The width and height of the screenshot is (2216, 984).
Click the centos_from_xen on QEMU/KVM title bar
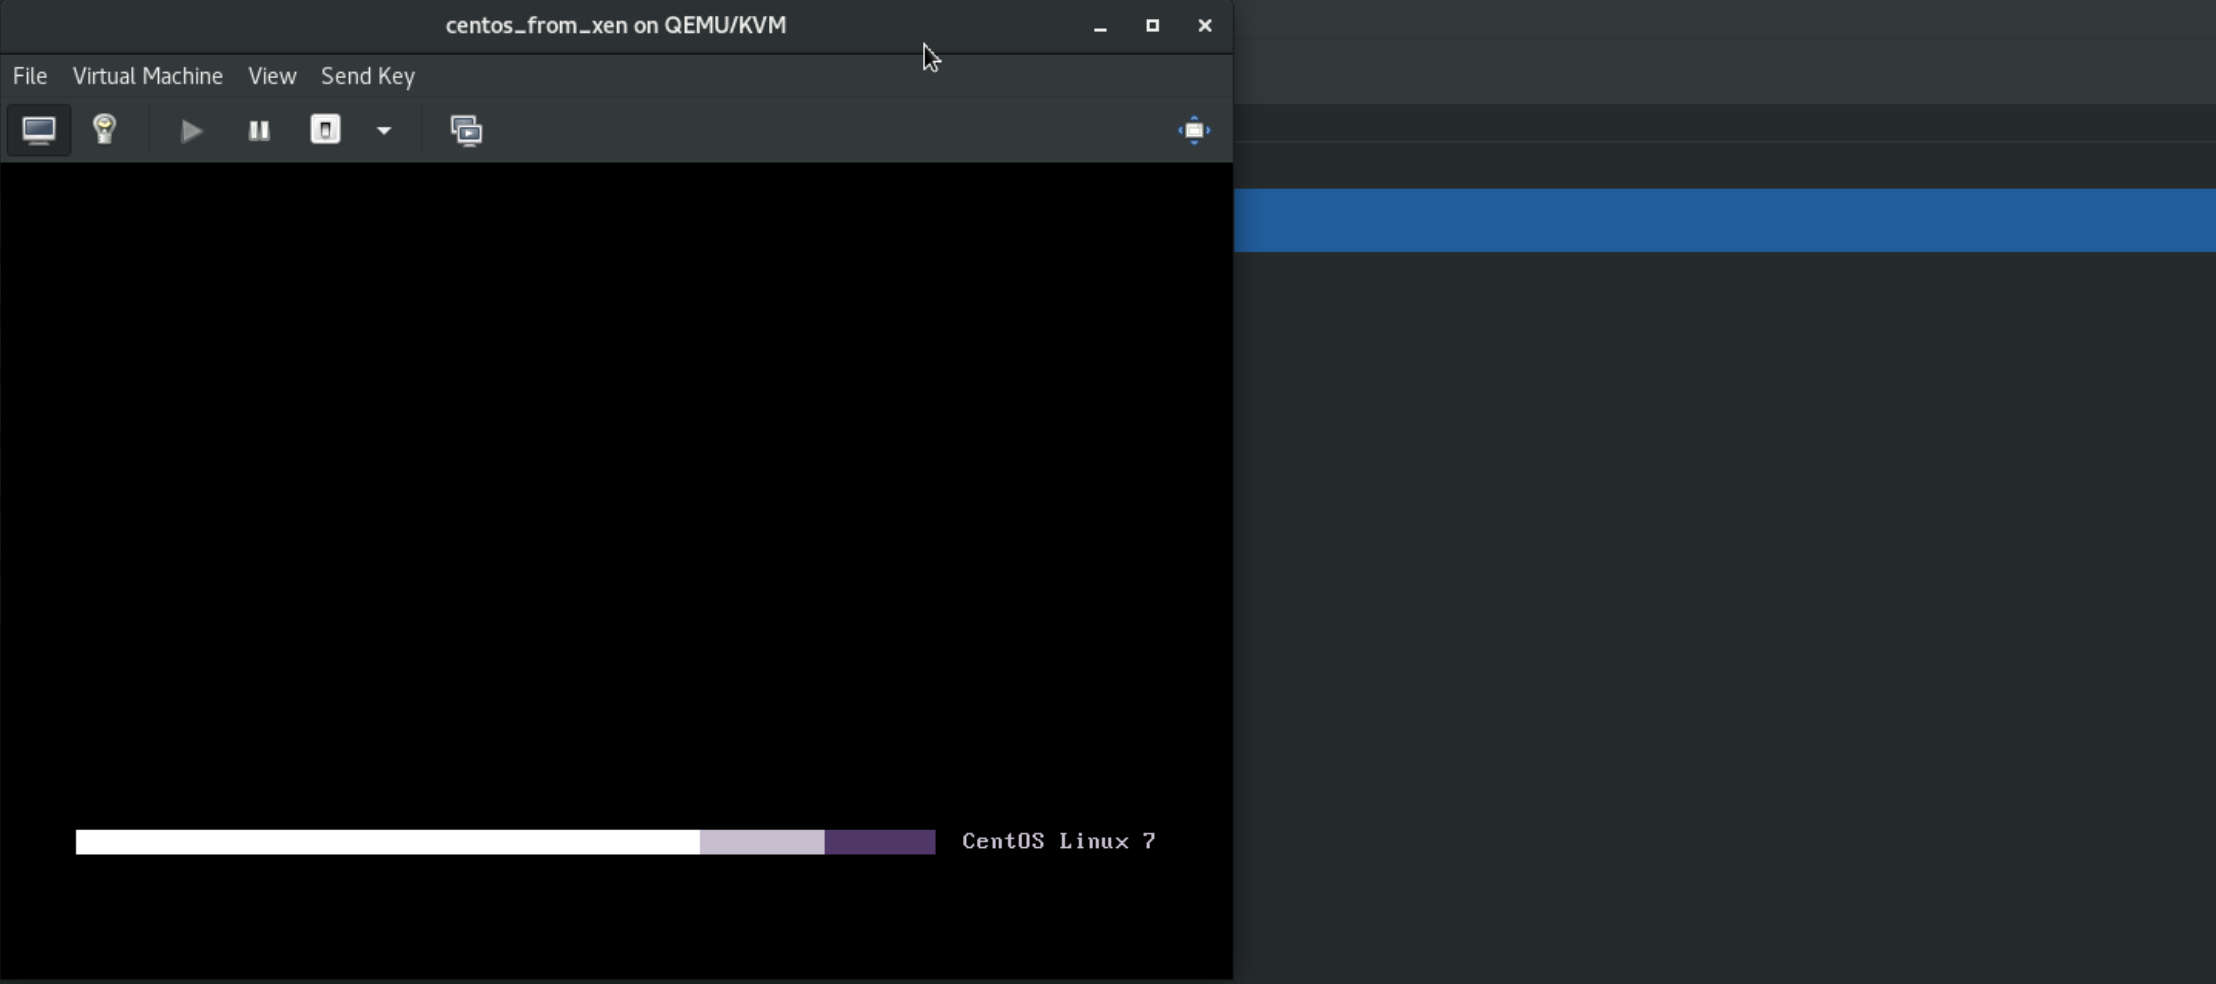616,25
